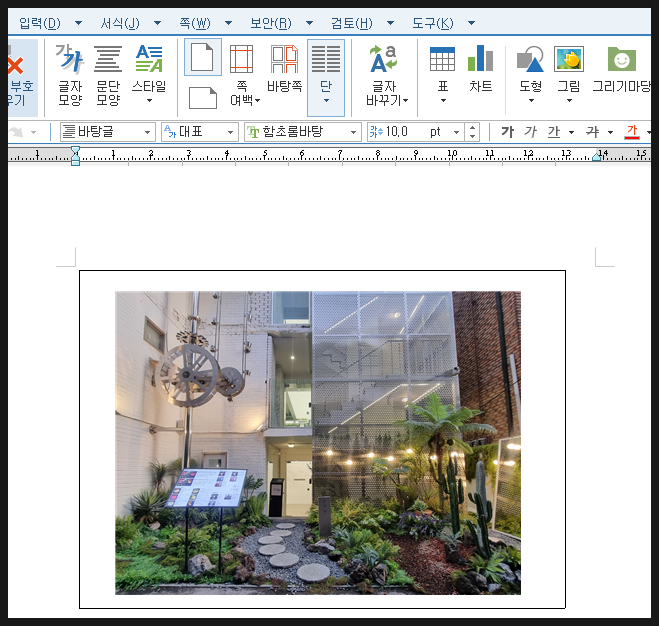
Task: Increase font size with stepper up arrow
Action: click(472, 128)
